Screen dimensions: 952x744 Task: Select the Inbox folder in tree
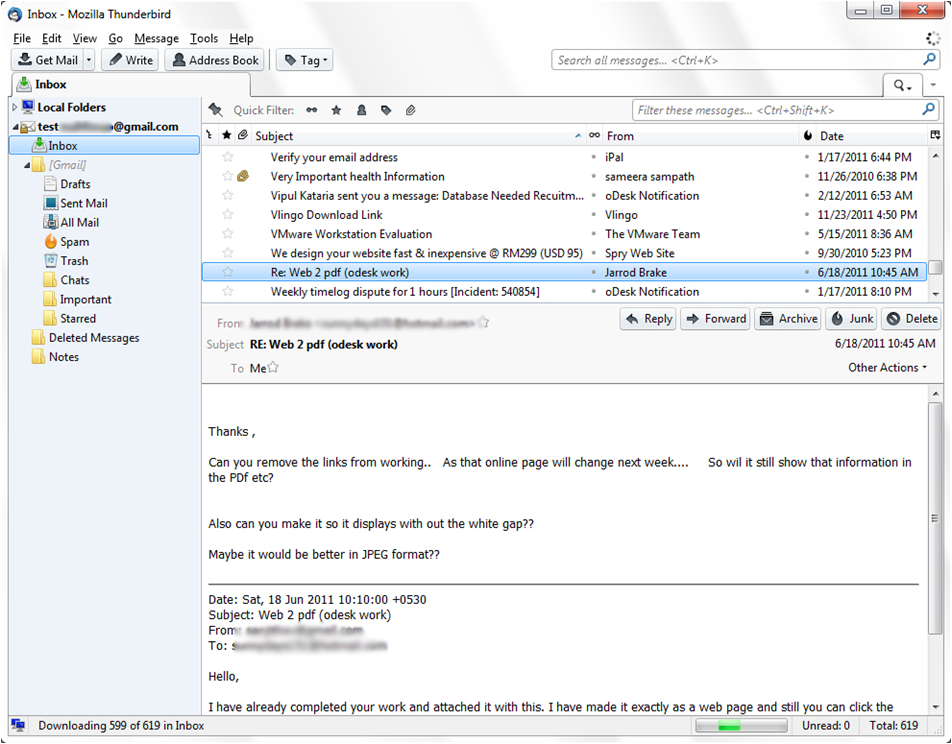(104, 146)
